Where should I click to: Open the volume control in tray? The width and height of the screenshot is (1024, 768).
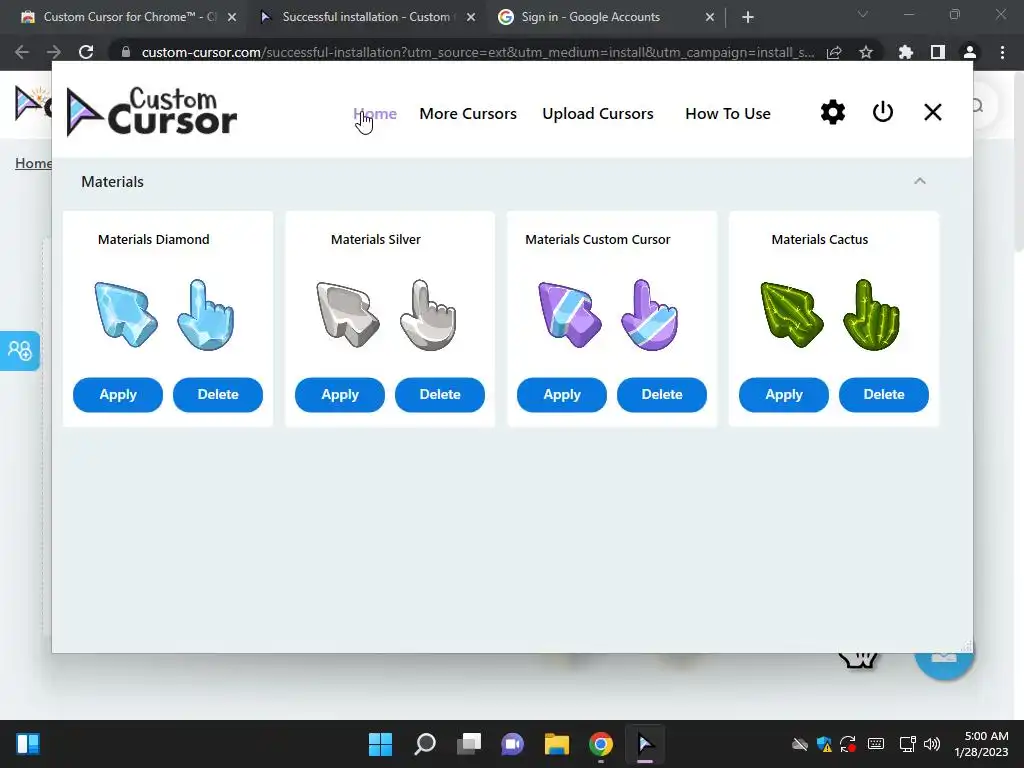click(932, 744)
